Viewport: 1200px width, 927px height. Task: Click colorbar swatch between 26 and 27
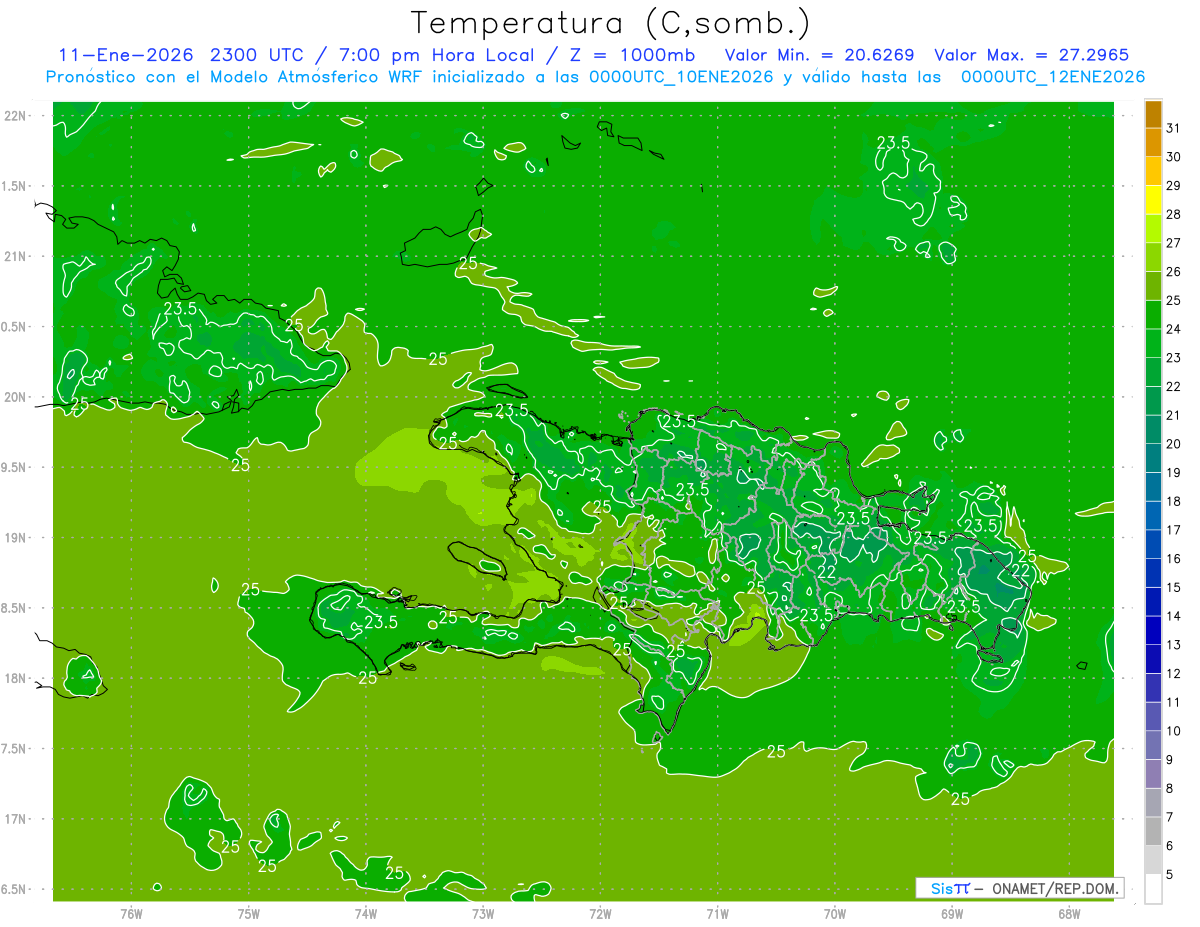click(1153, 258)
